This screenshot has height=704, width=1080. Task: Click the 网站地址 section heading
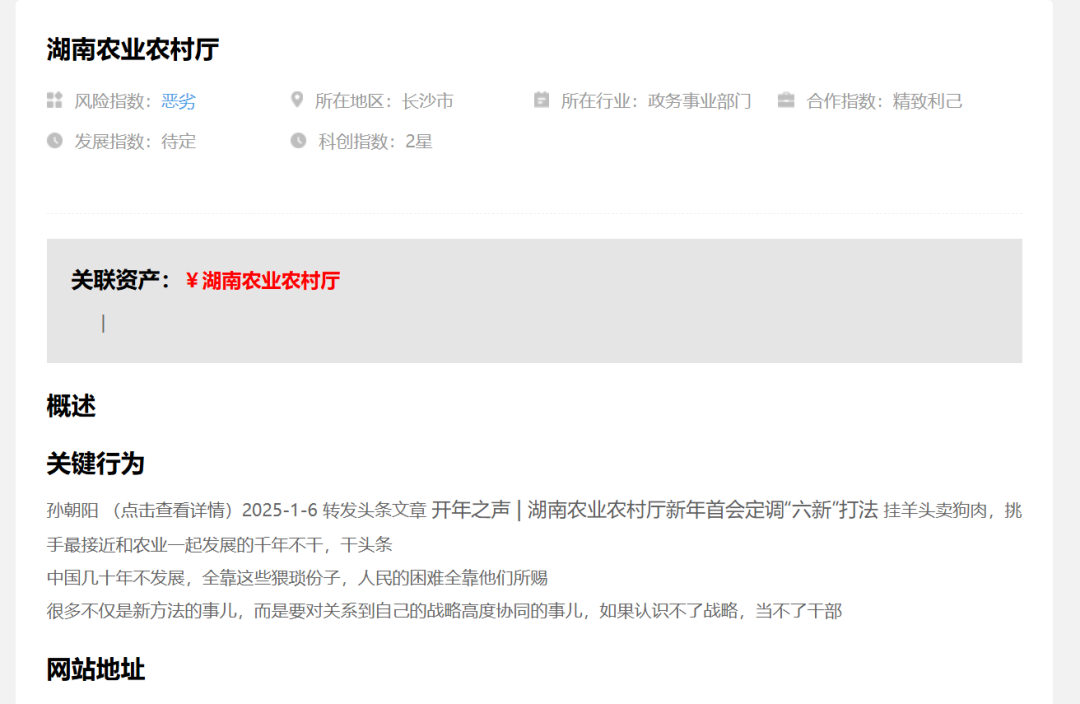click(96, 670)
